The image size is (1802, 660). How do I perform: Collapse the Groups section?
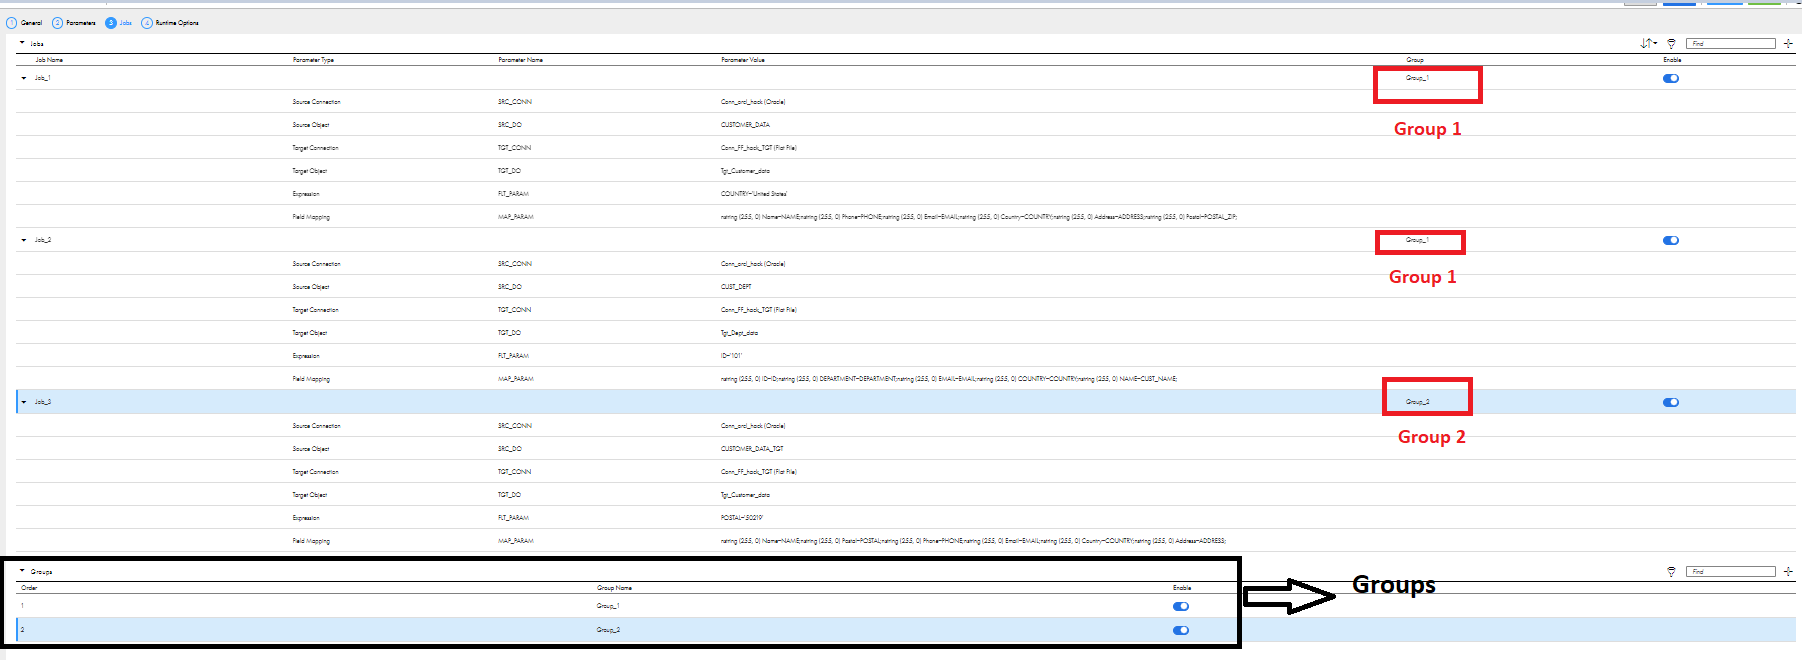click(22, 571)
